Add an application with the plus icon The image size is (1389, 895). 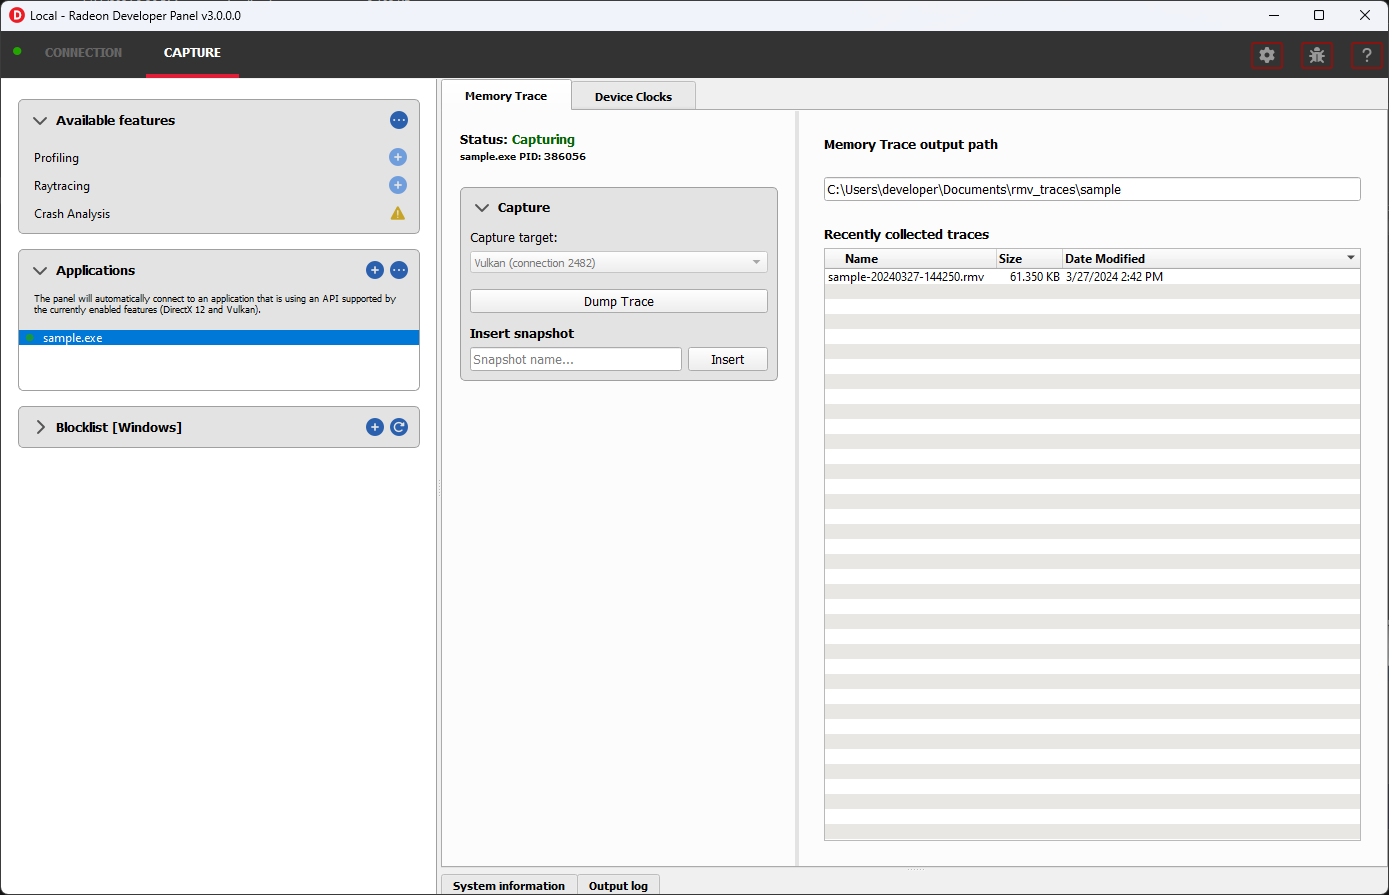[375, 270]
